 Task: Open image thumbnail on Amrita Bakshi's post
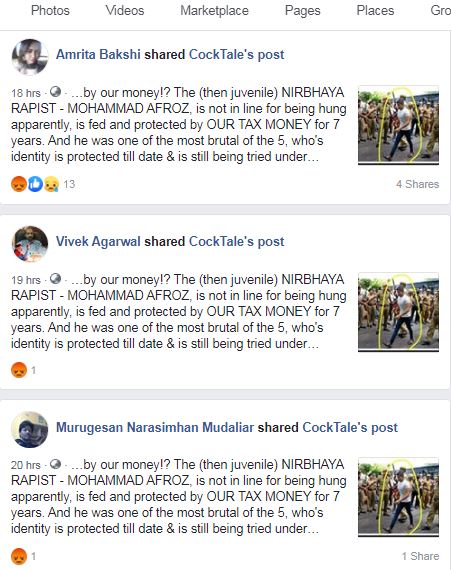pyautogui.click(x=398, y=125)
